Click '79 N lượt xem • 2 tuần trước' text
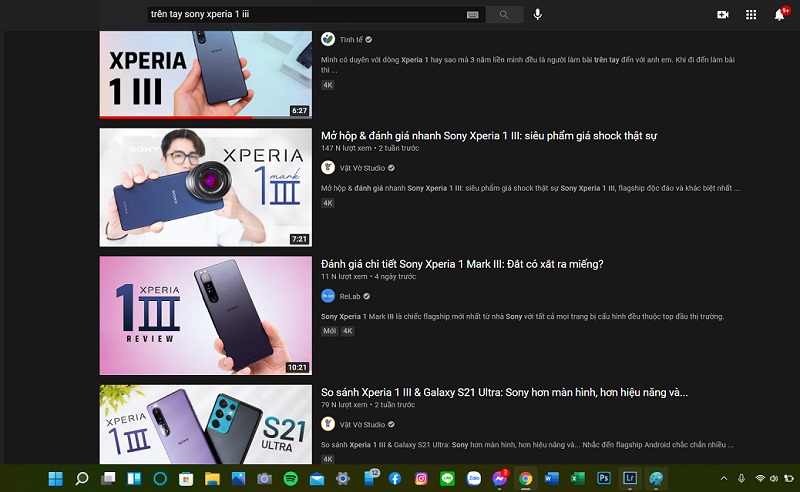 coord(368,405)
